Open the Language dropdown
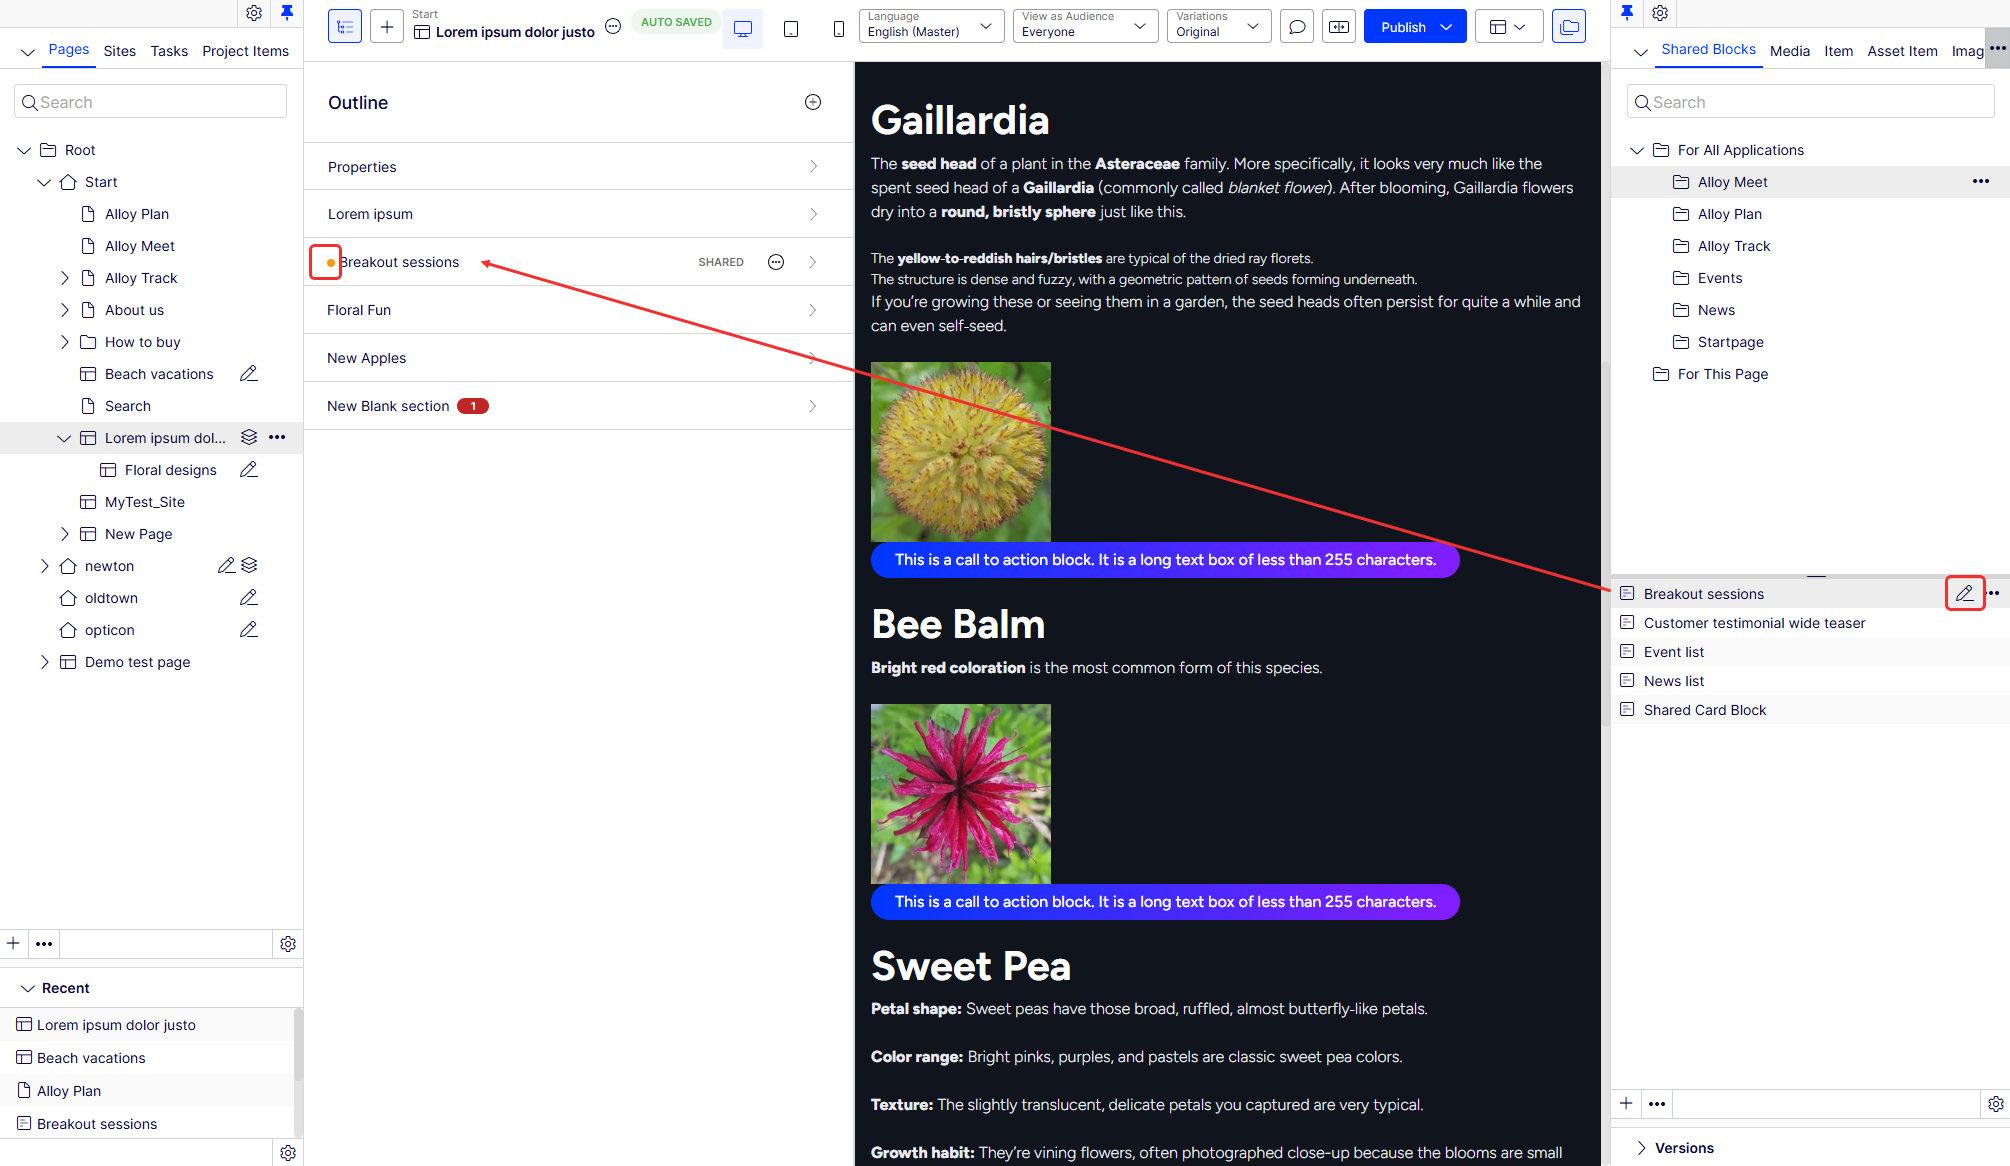The image size is (2010, 1166). (931, 26)
